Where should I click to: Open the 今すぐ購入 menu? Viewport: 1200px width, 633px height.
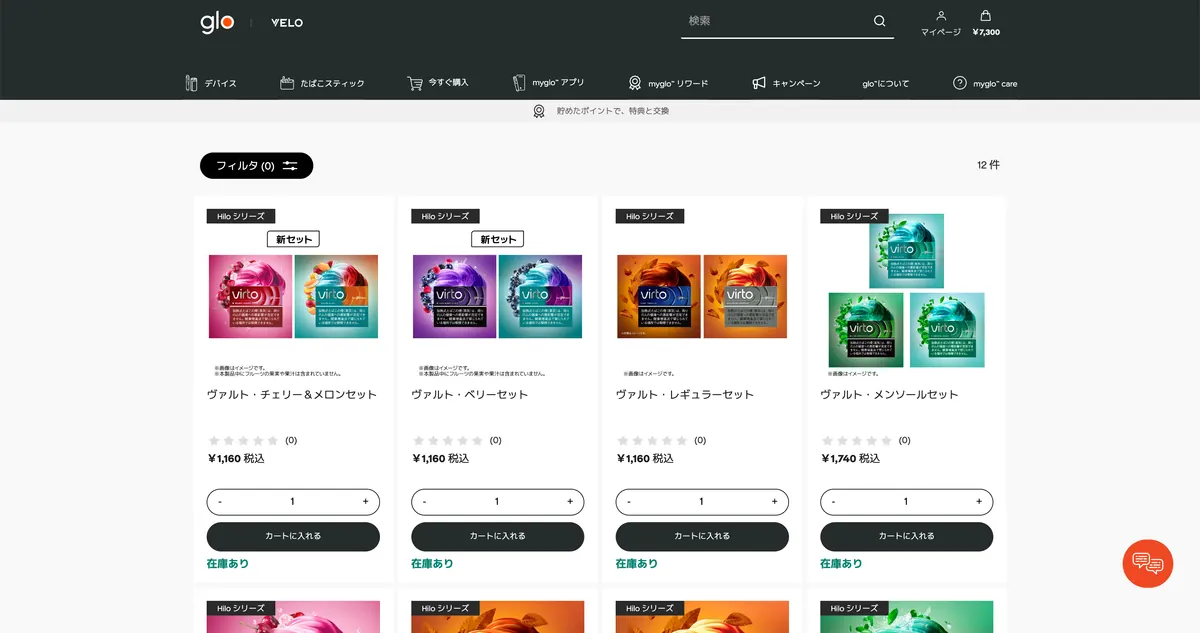pos(437,83)
